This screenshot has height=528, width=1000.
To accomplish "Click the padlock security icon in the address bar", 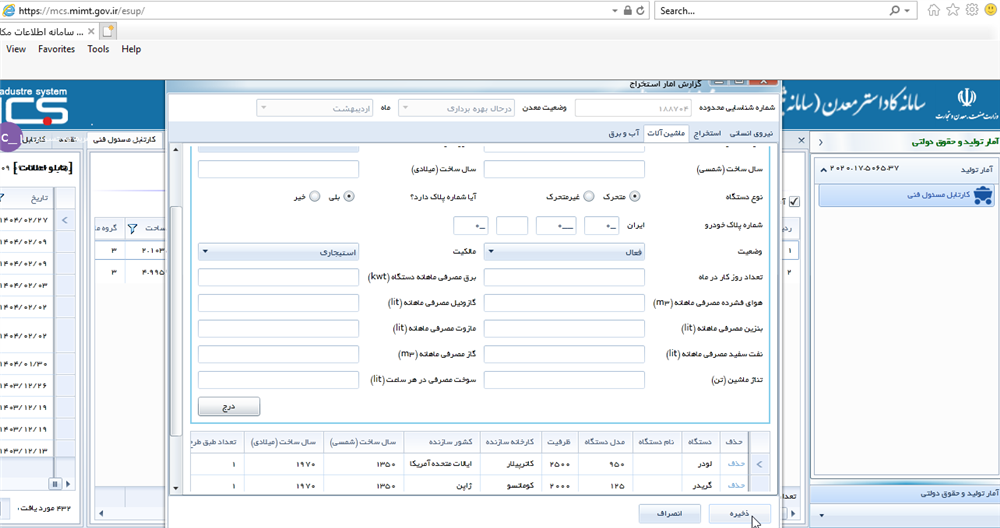I will click(x=627, y=11).
